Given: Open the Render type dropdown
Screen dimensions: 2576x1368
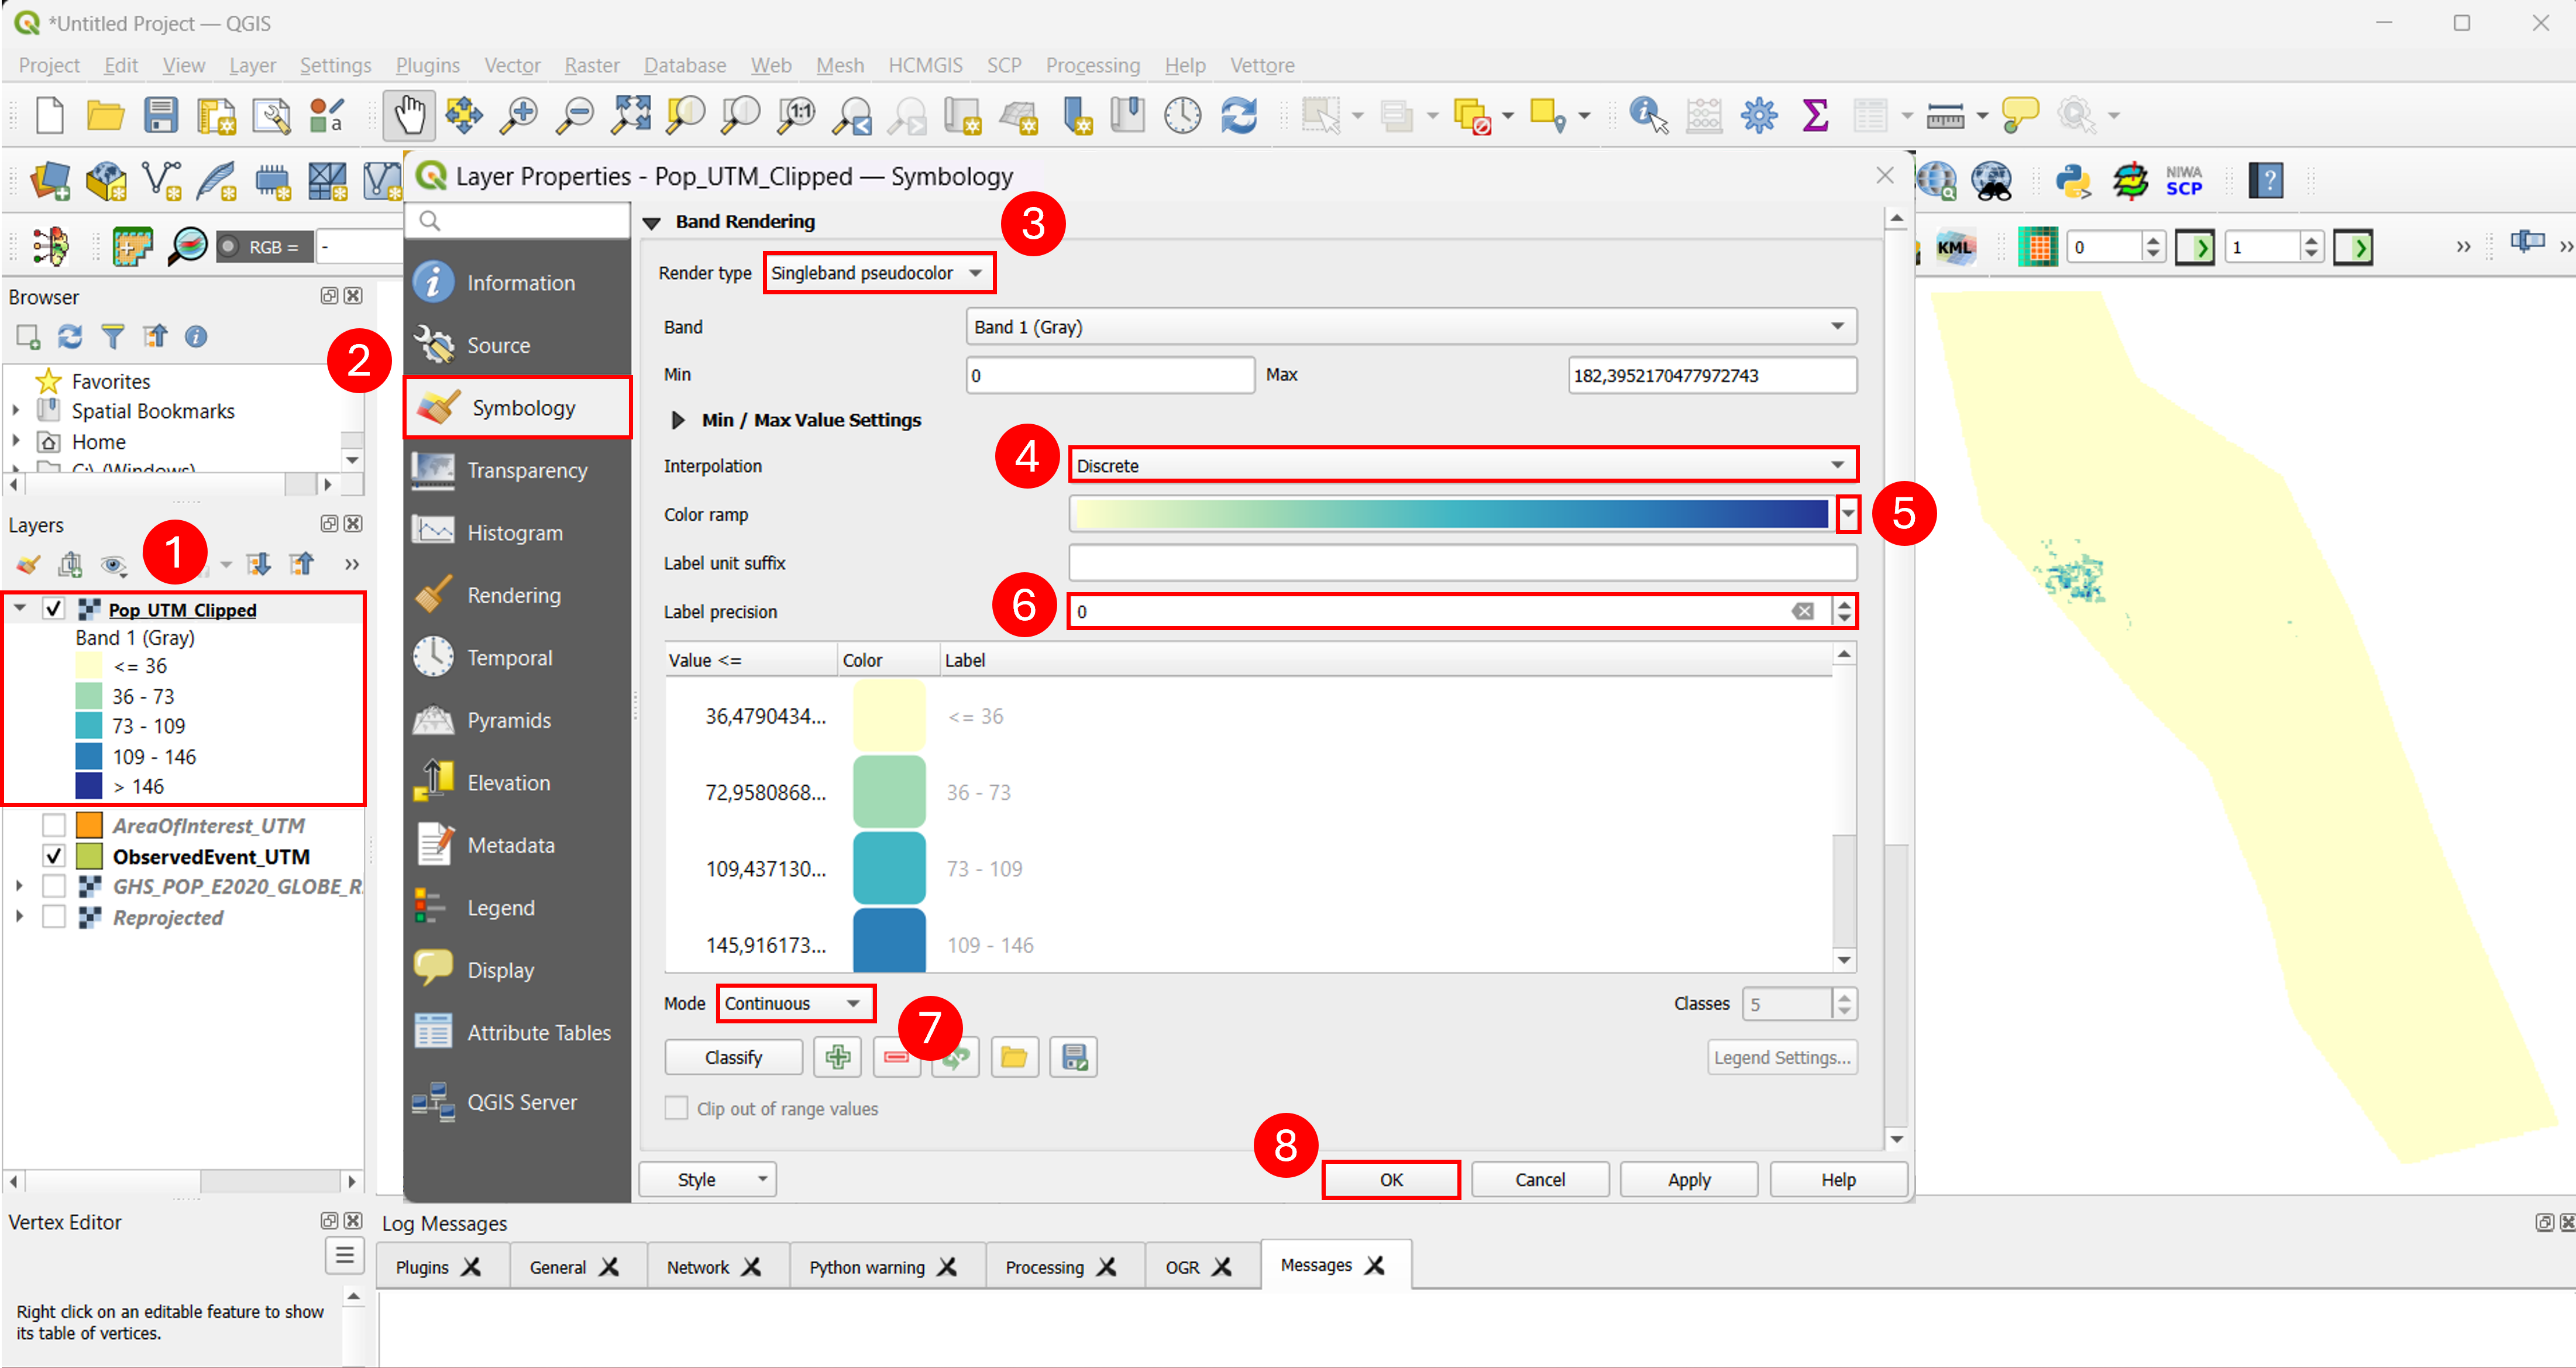Looking at the screenshot, I should pos(879,273).
